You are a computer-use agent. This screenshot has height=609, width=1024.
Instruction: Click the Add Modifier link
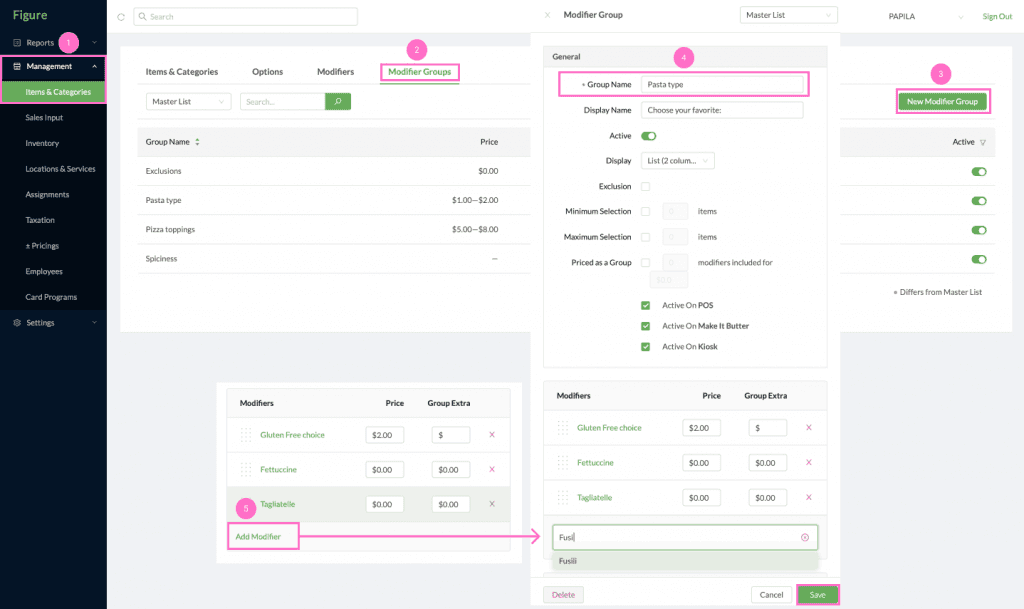pos(258,537)
